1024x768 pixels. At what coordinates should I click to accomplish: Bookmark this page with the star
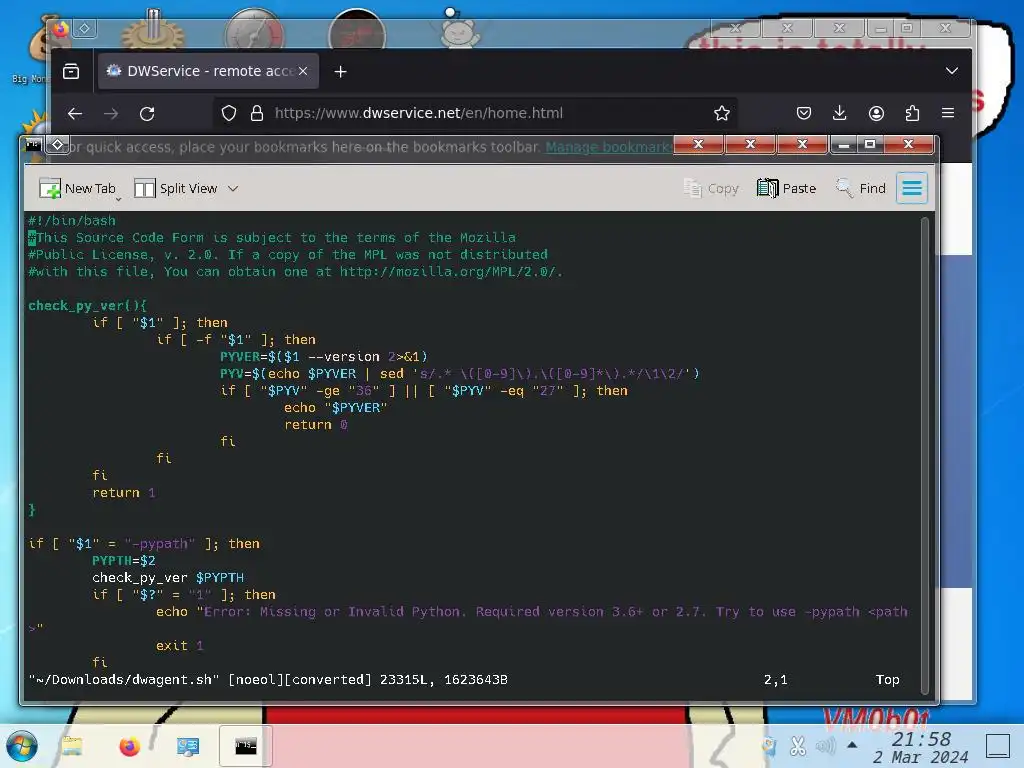[x=722, y=114]
